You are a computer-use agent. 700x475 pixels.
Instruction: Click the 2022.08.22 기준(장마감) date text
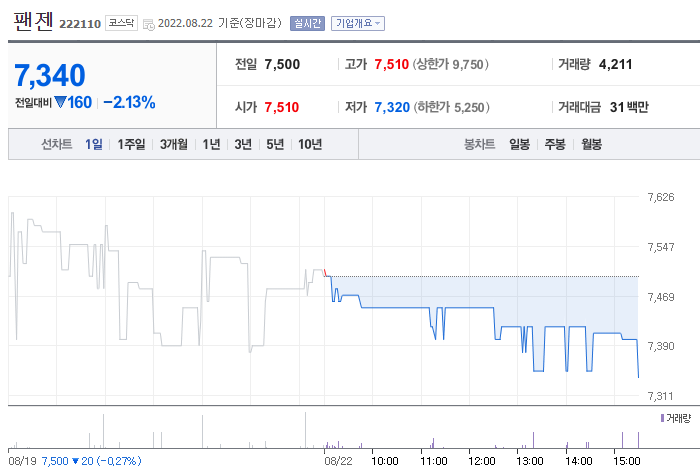coord(220,23)
